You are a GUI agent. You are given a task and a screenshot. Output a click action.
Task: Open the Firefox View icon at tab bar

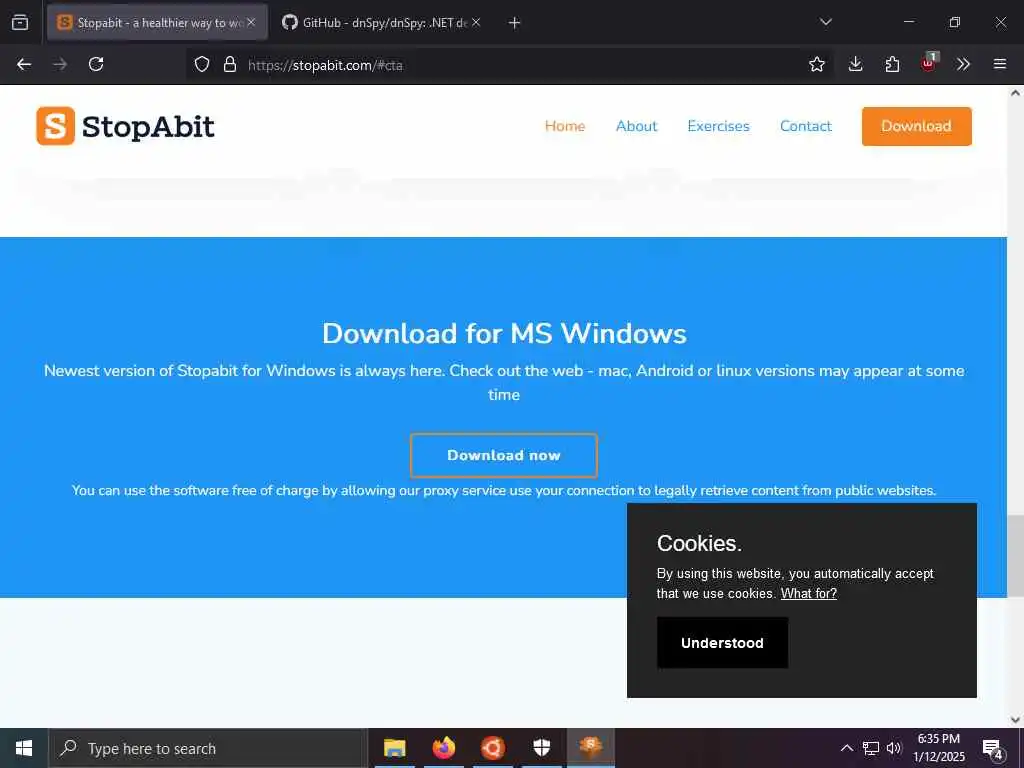coord(20,22)
